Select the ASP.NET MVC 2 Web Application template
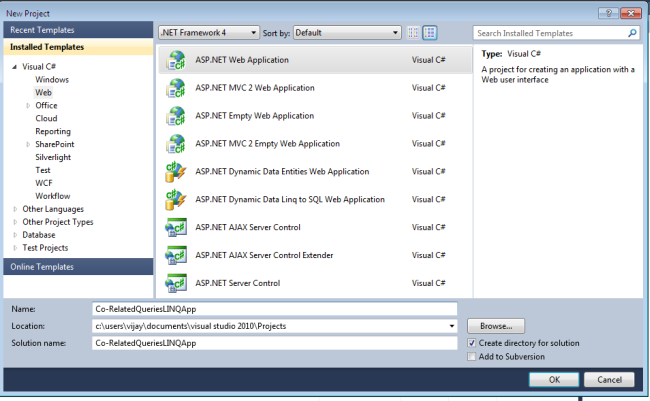This screenshot has width=650, height=401. 315,88
